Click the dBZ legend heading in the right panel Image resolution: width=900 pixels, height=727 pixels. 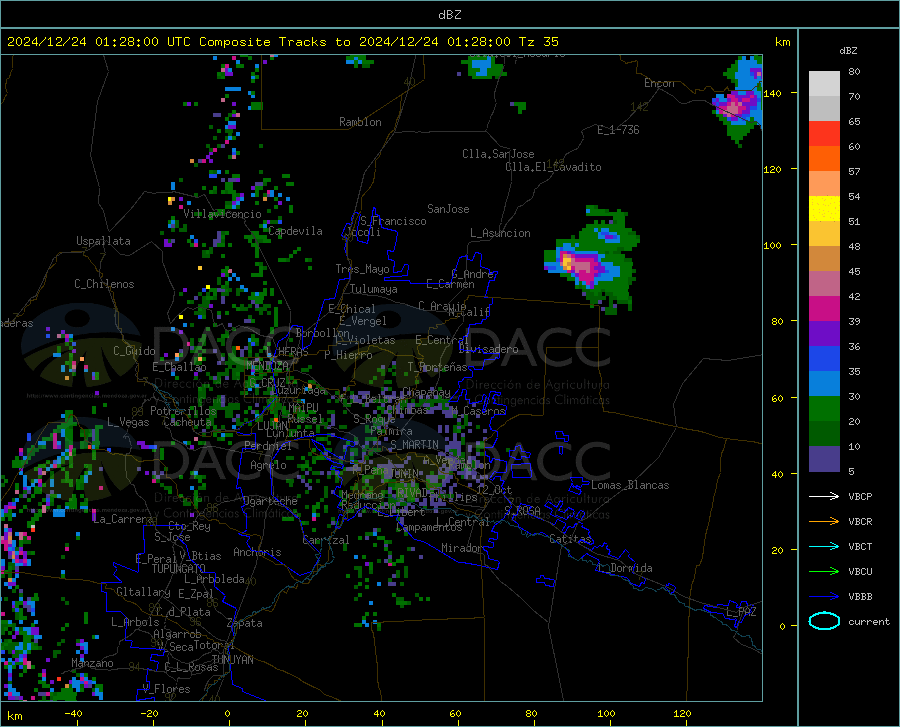click(848, 50)
